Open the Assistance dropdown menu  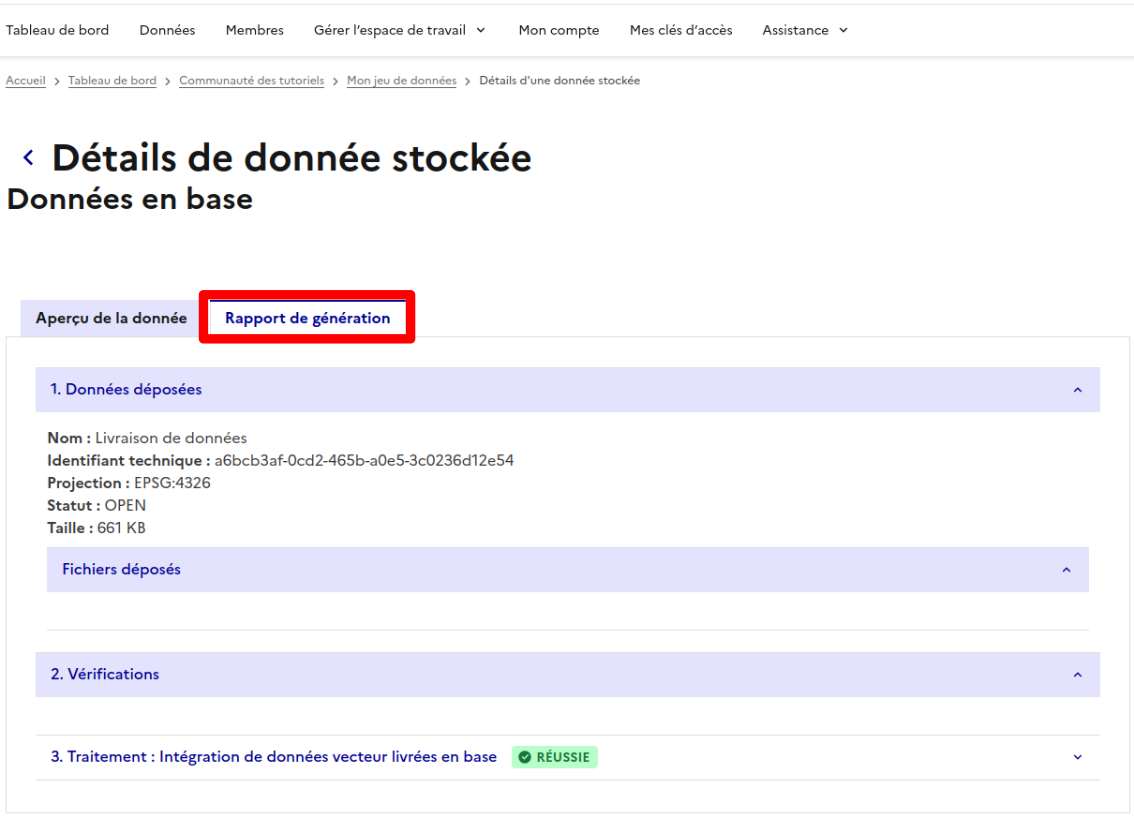[x=804, y=30]
